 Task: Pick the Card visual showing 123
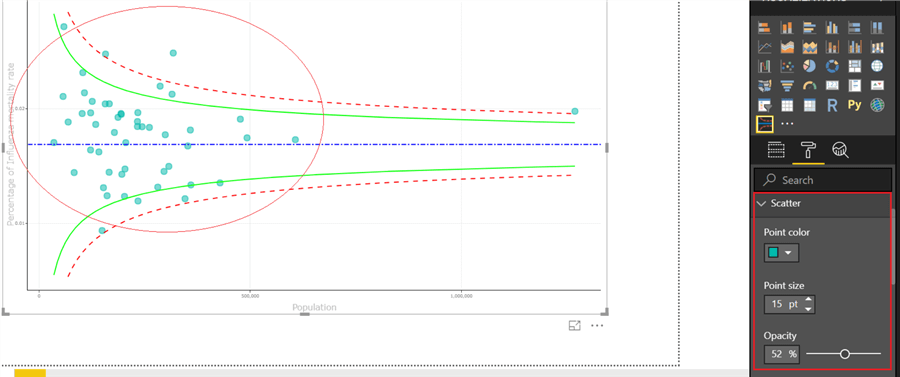coord(832,86)
